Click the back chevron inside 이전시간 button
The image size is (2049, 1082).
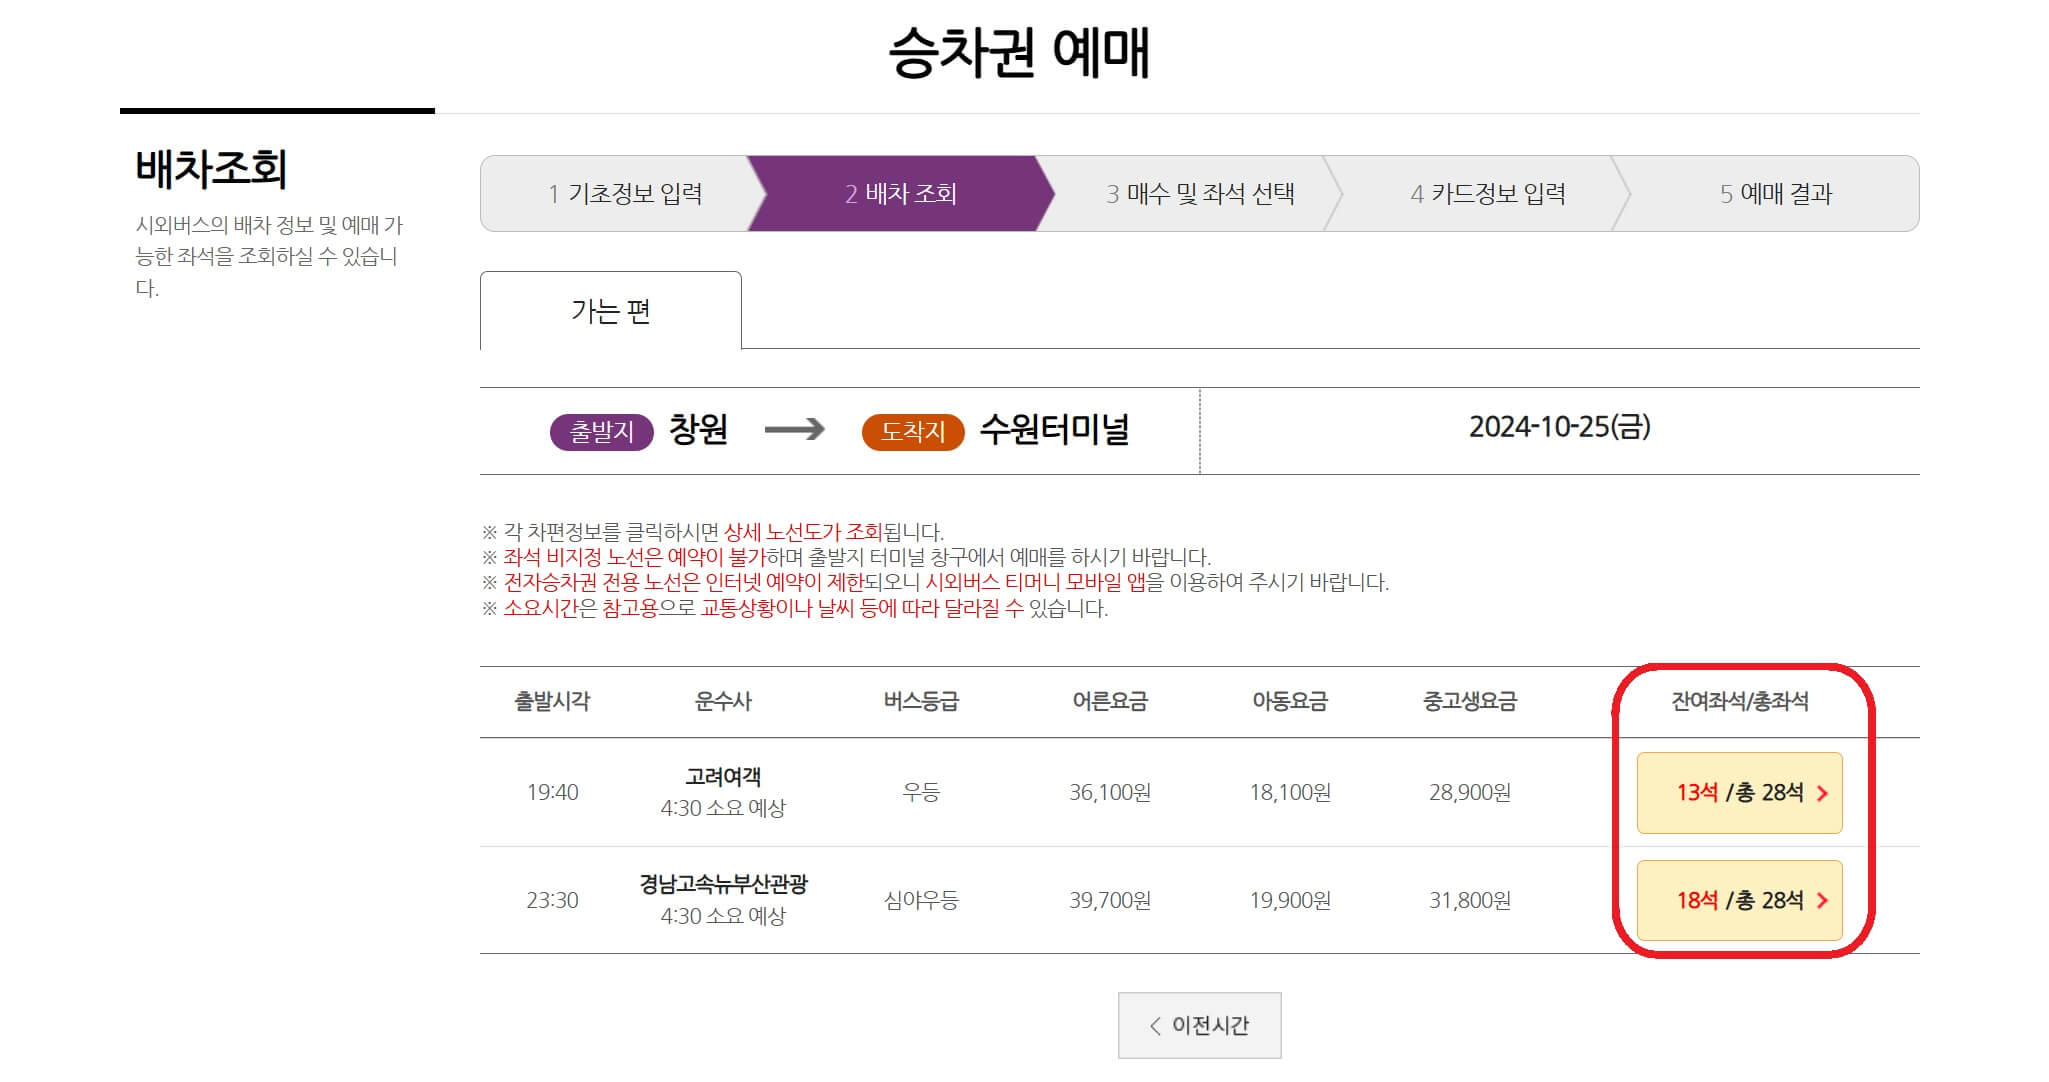(x=1155, y=1025)
